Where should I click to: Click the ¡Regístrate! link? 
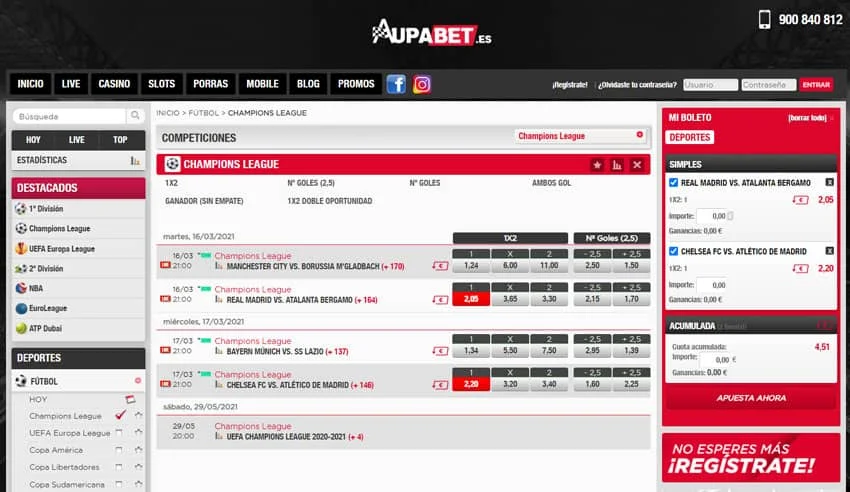pos(570,85)
